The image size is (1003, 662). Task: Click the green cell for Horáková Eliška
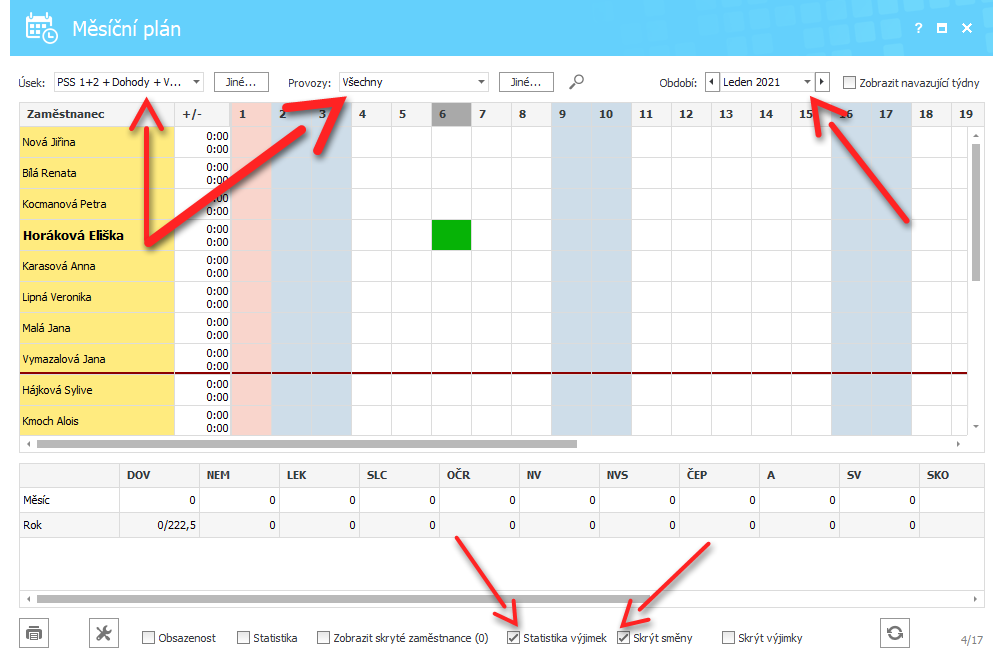click(452, 235)
